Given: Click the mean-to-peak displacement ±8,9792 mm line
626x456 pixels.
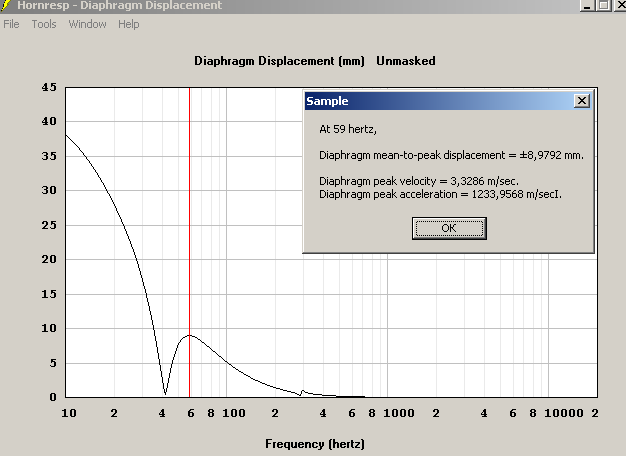Looking at the screenshot, I should click(x=451, y=155).
